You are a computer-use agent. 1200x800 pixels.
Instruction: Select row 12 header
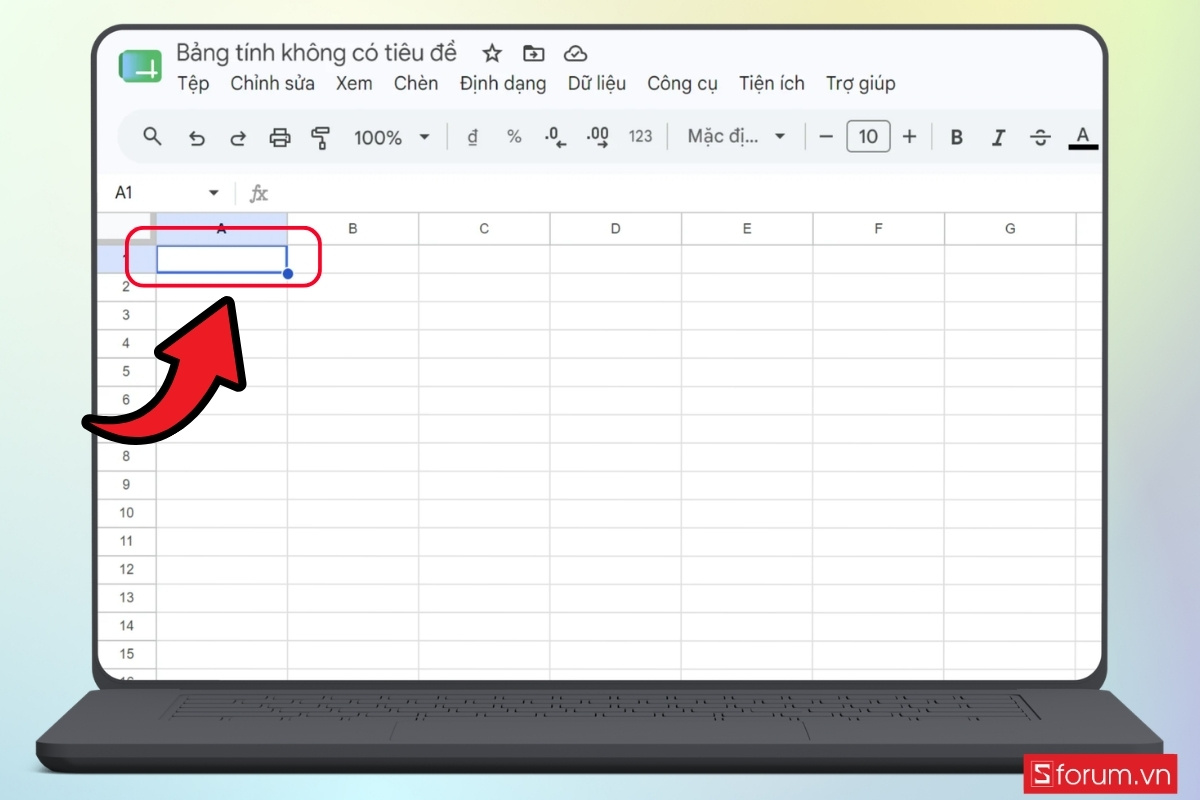pyautogui.click(x=126, y=569)
